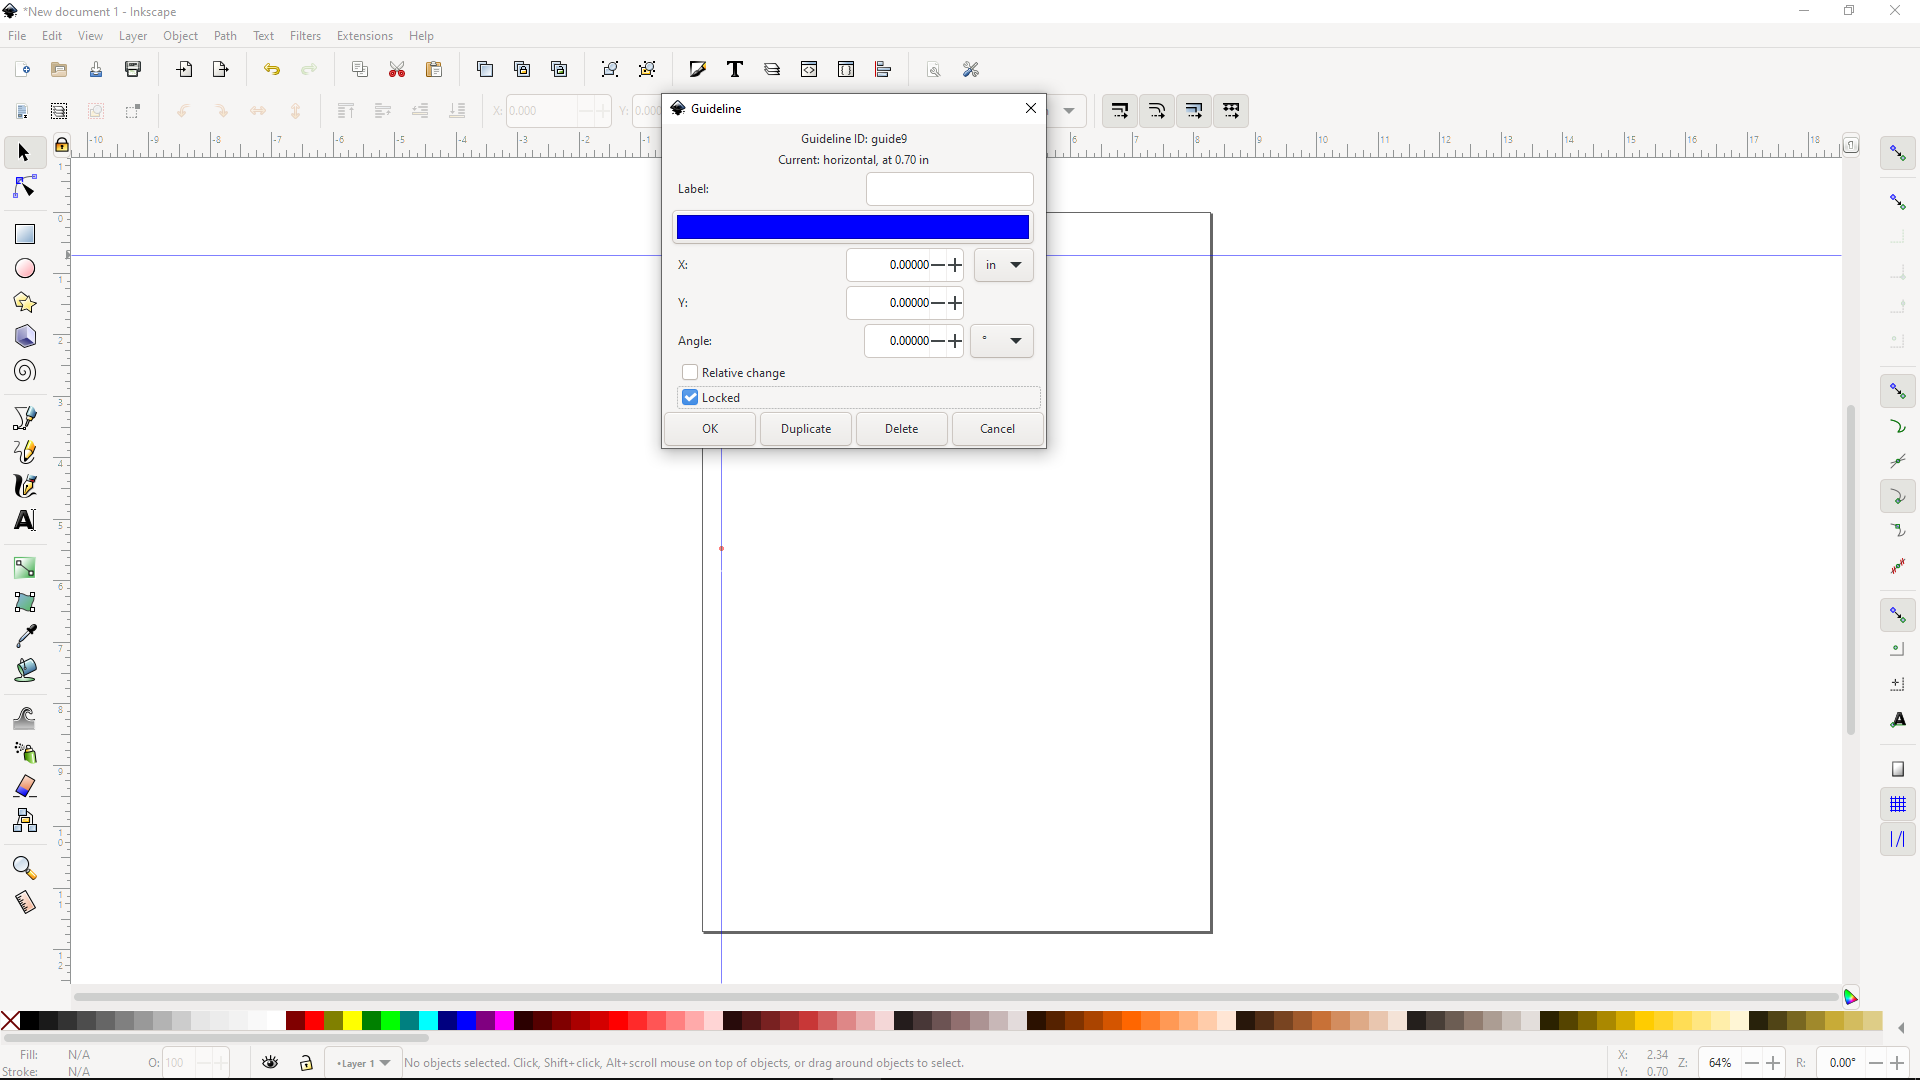Open the inches unit dropdown

[1003, 265]
